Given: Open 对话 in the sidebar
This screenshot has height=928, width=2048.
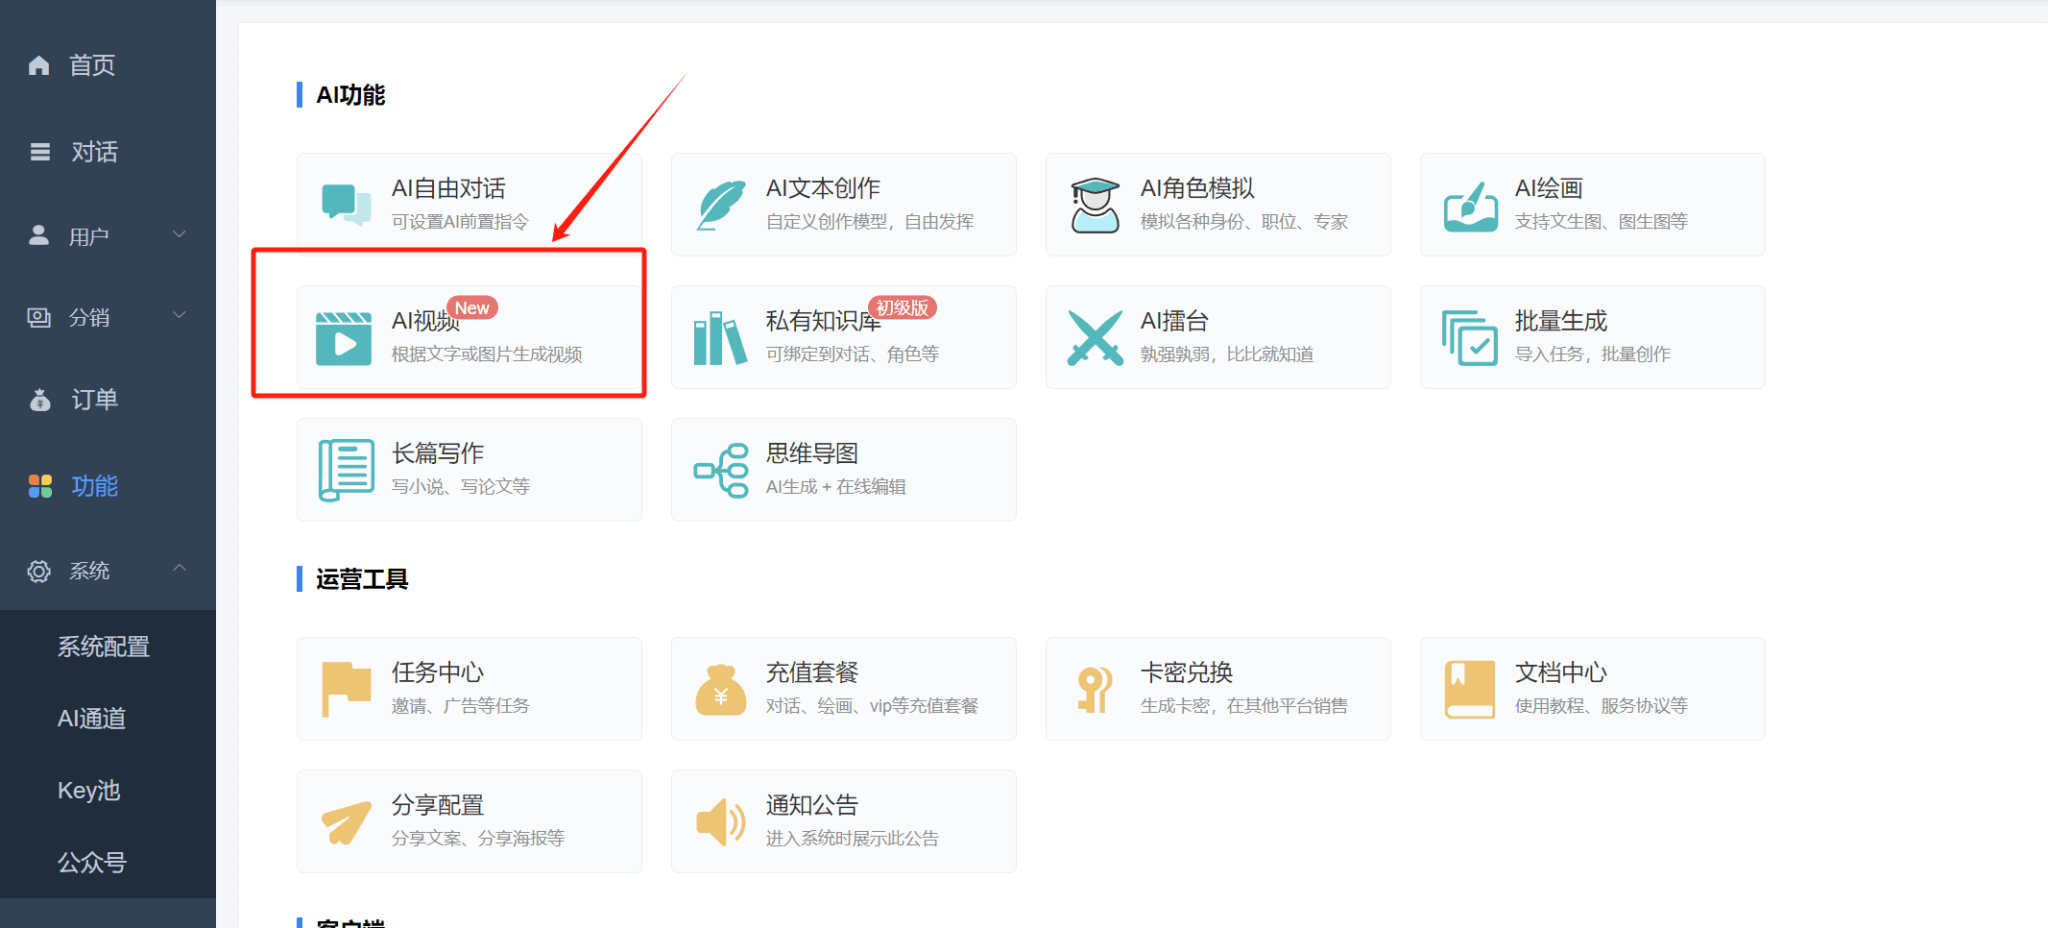Looking at the screenshot, I should point(94,152).
